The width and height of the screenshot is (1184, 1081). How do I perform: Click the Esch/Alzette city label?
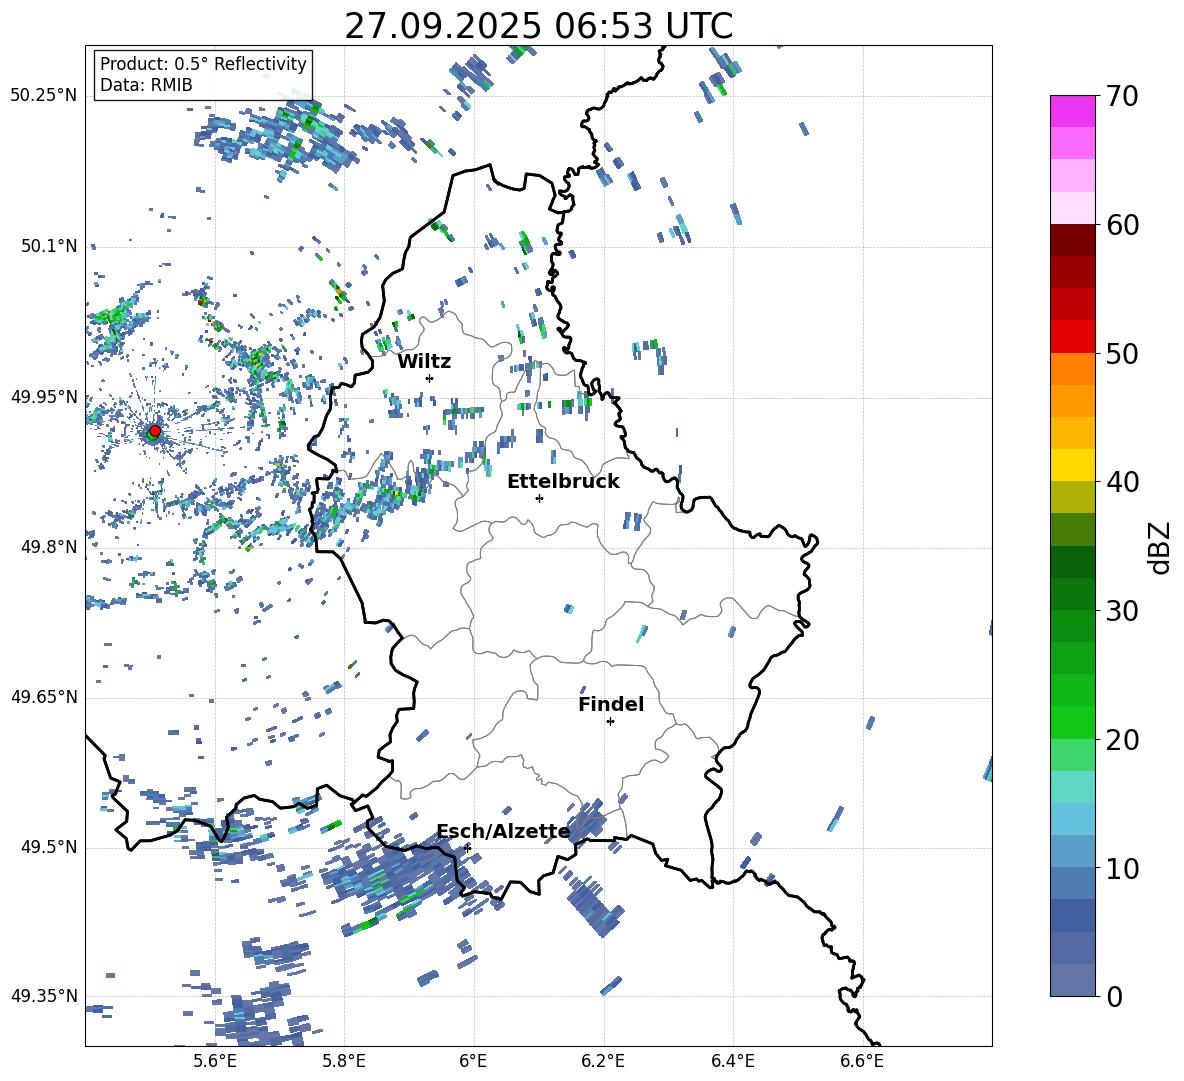(504, 832)
